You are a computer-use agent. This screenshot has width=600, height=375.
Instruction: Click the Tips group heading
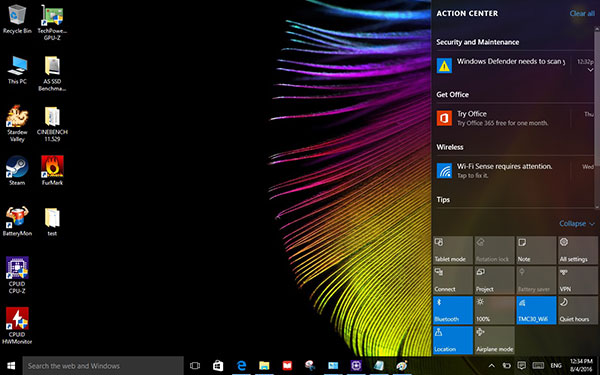443,199
